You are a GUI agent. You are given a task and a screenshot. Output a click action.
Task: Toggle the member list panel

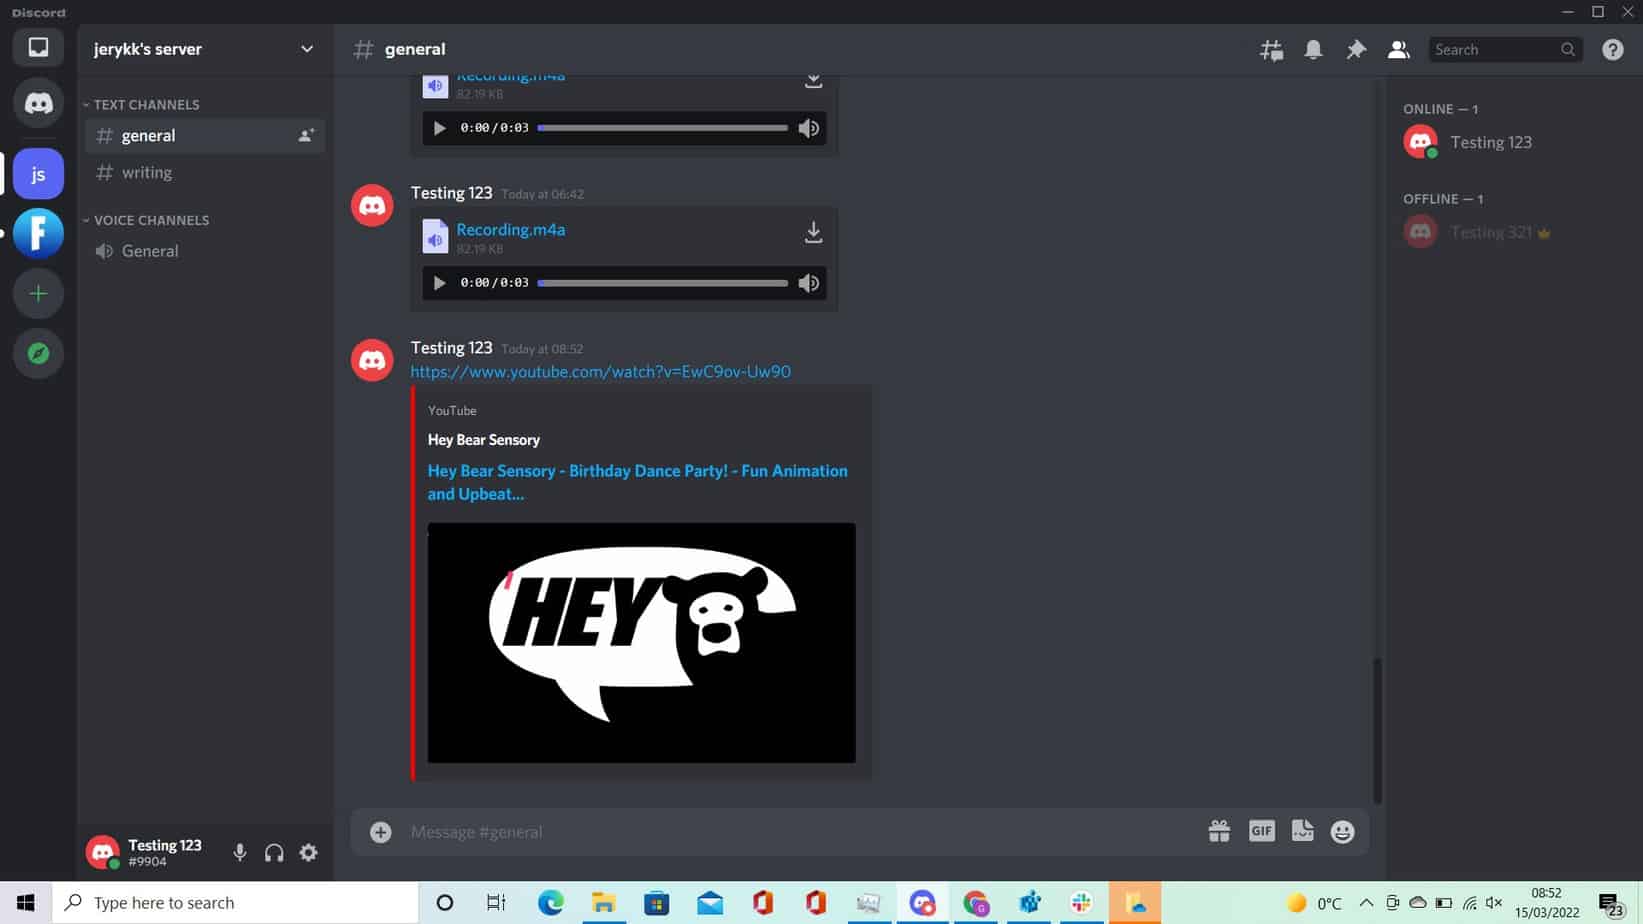click(1398, 50)
